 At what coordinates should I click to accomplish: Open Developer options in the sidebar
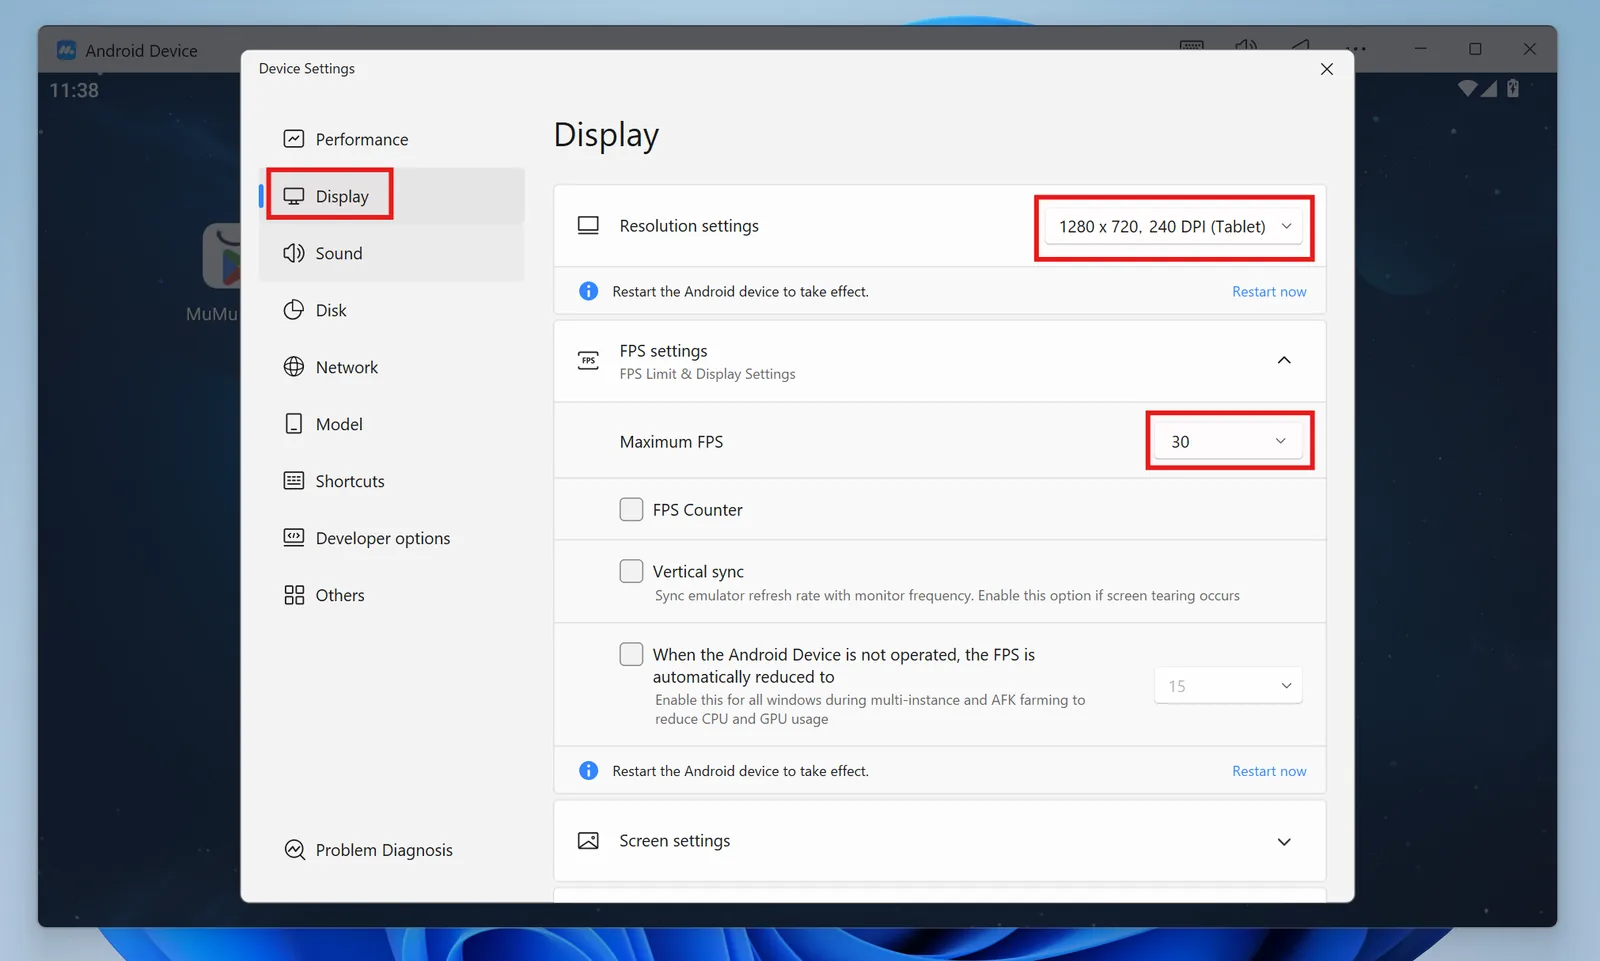392,538
